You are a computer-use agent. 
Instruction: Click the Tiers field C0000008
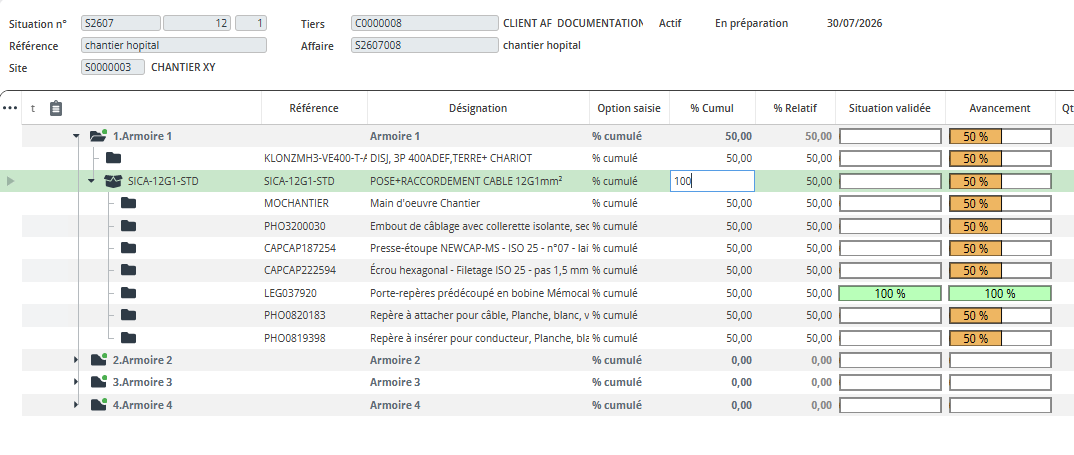coord(425,23)
